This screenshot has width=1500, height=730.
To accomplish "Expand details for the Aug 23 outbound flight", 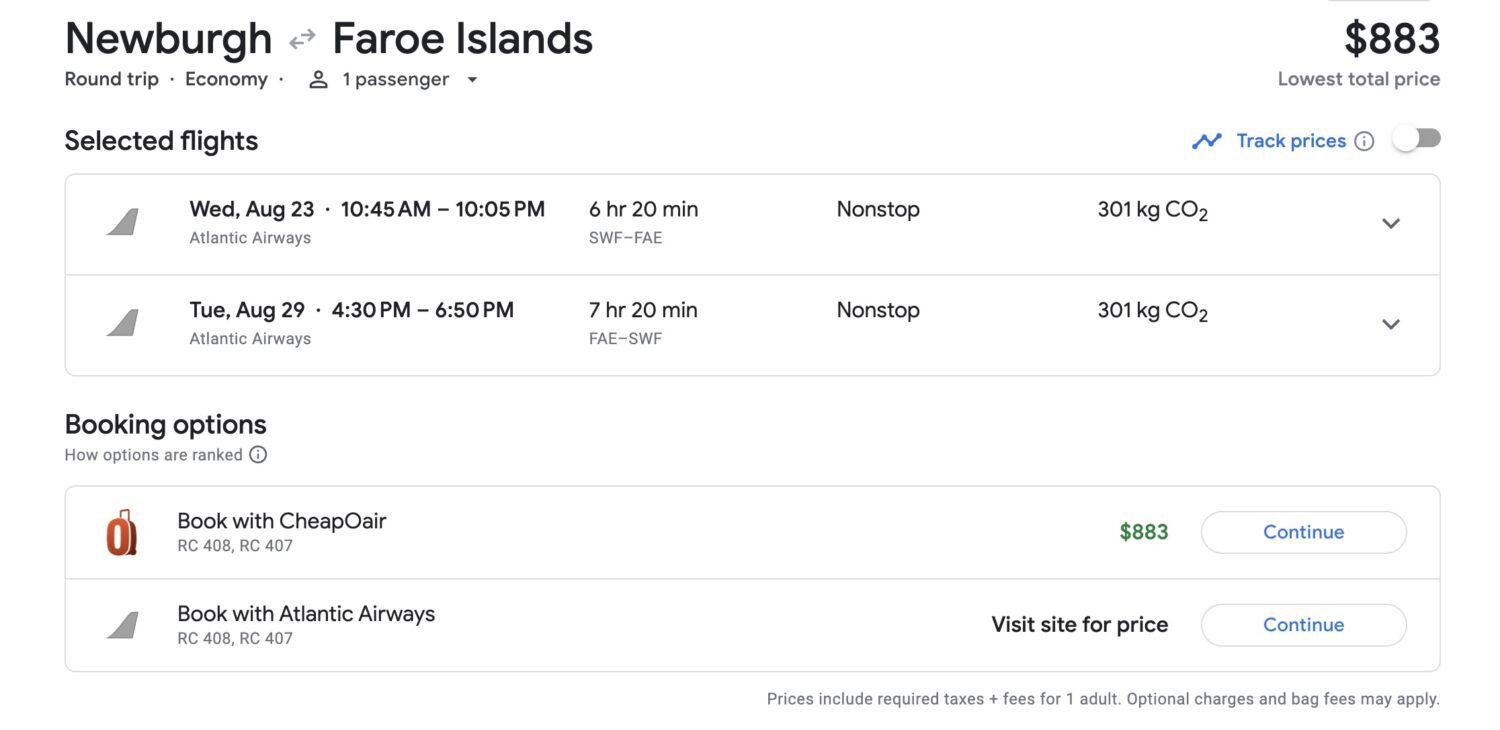I will pos(1390,224).
